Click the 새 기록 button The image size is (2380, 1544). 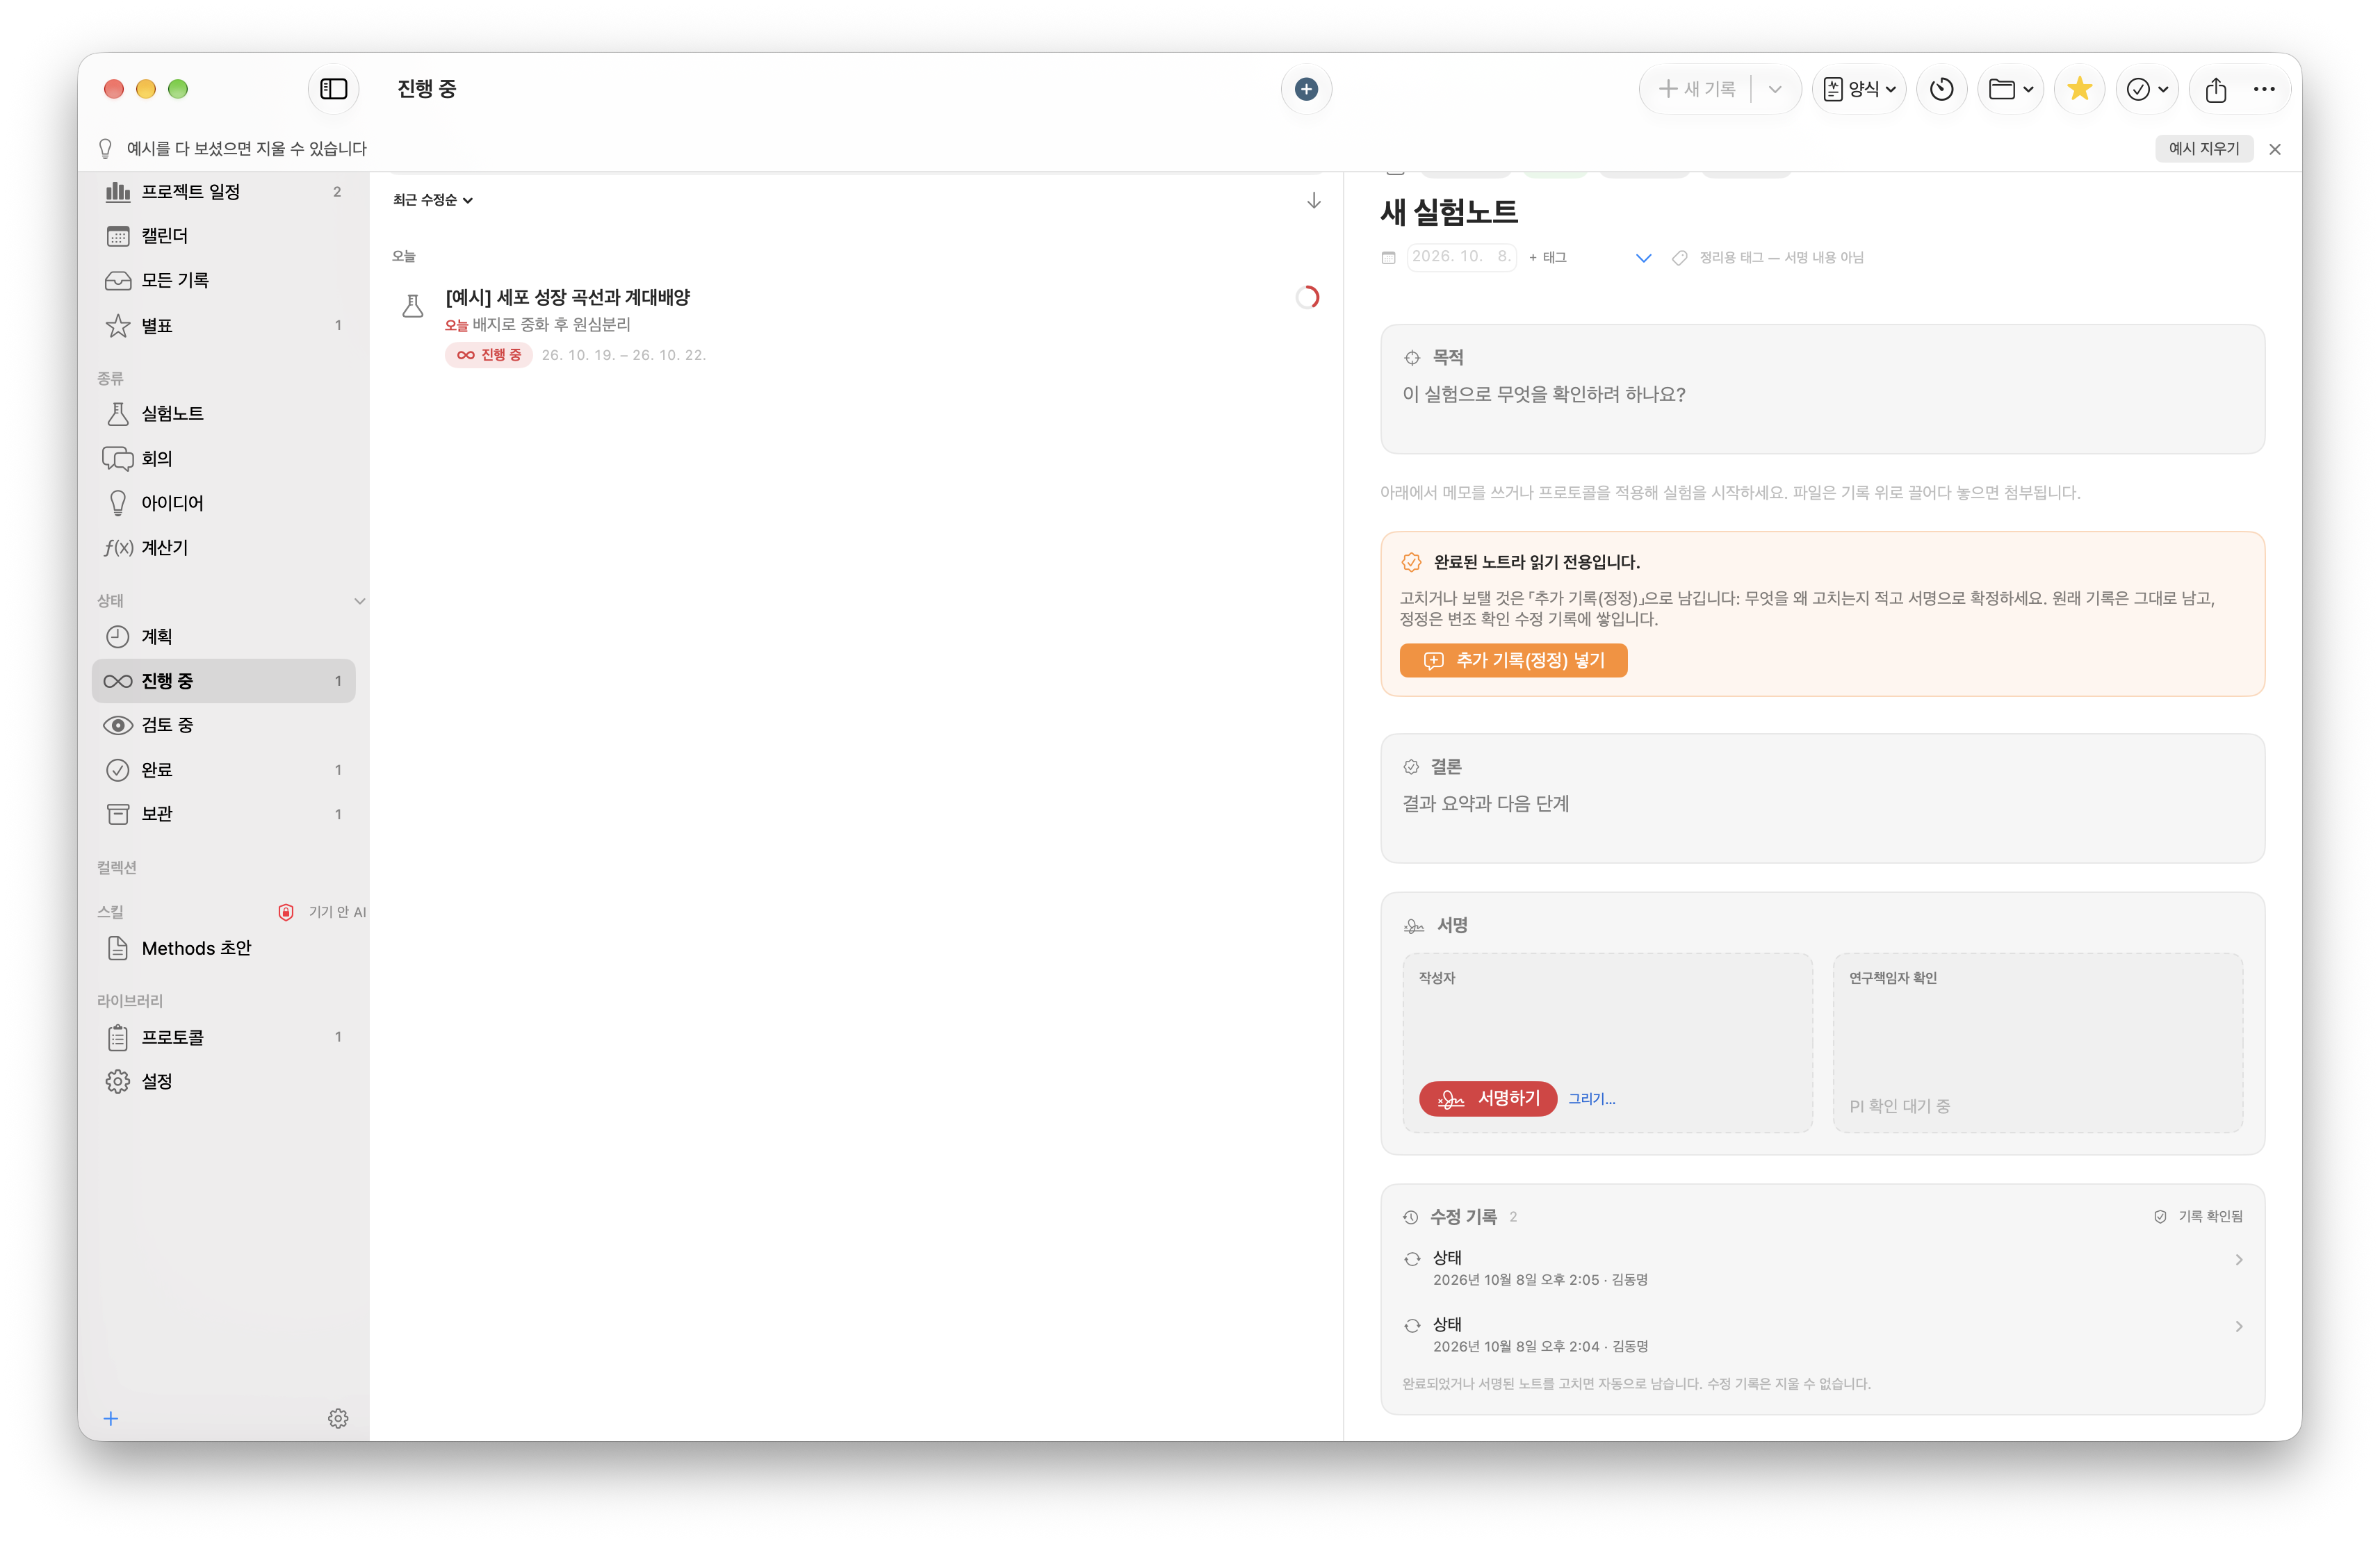click(1697, 89)
